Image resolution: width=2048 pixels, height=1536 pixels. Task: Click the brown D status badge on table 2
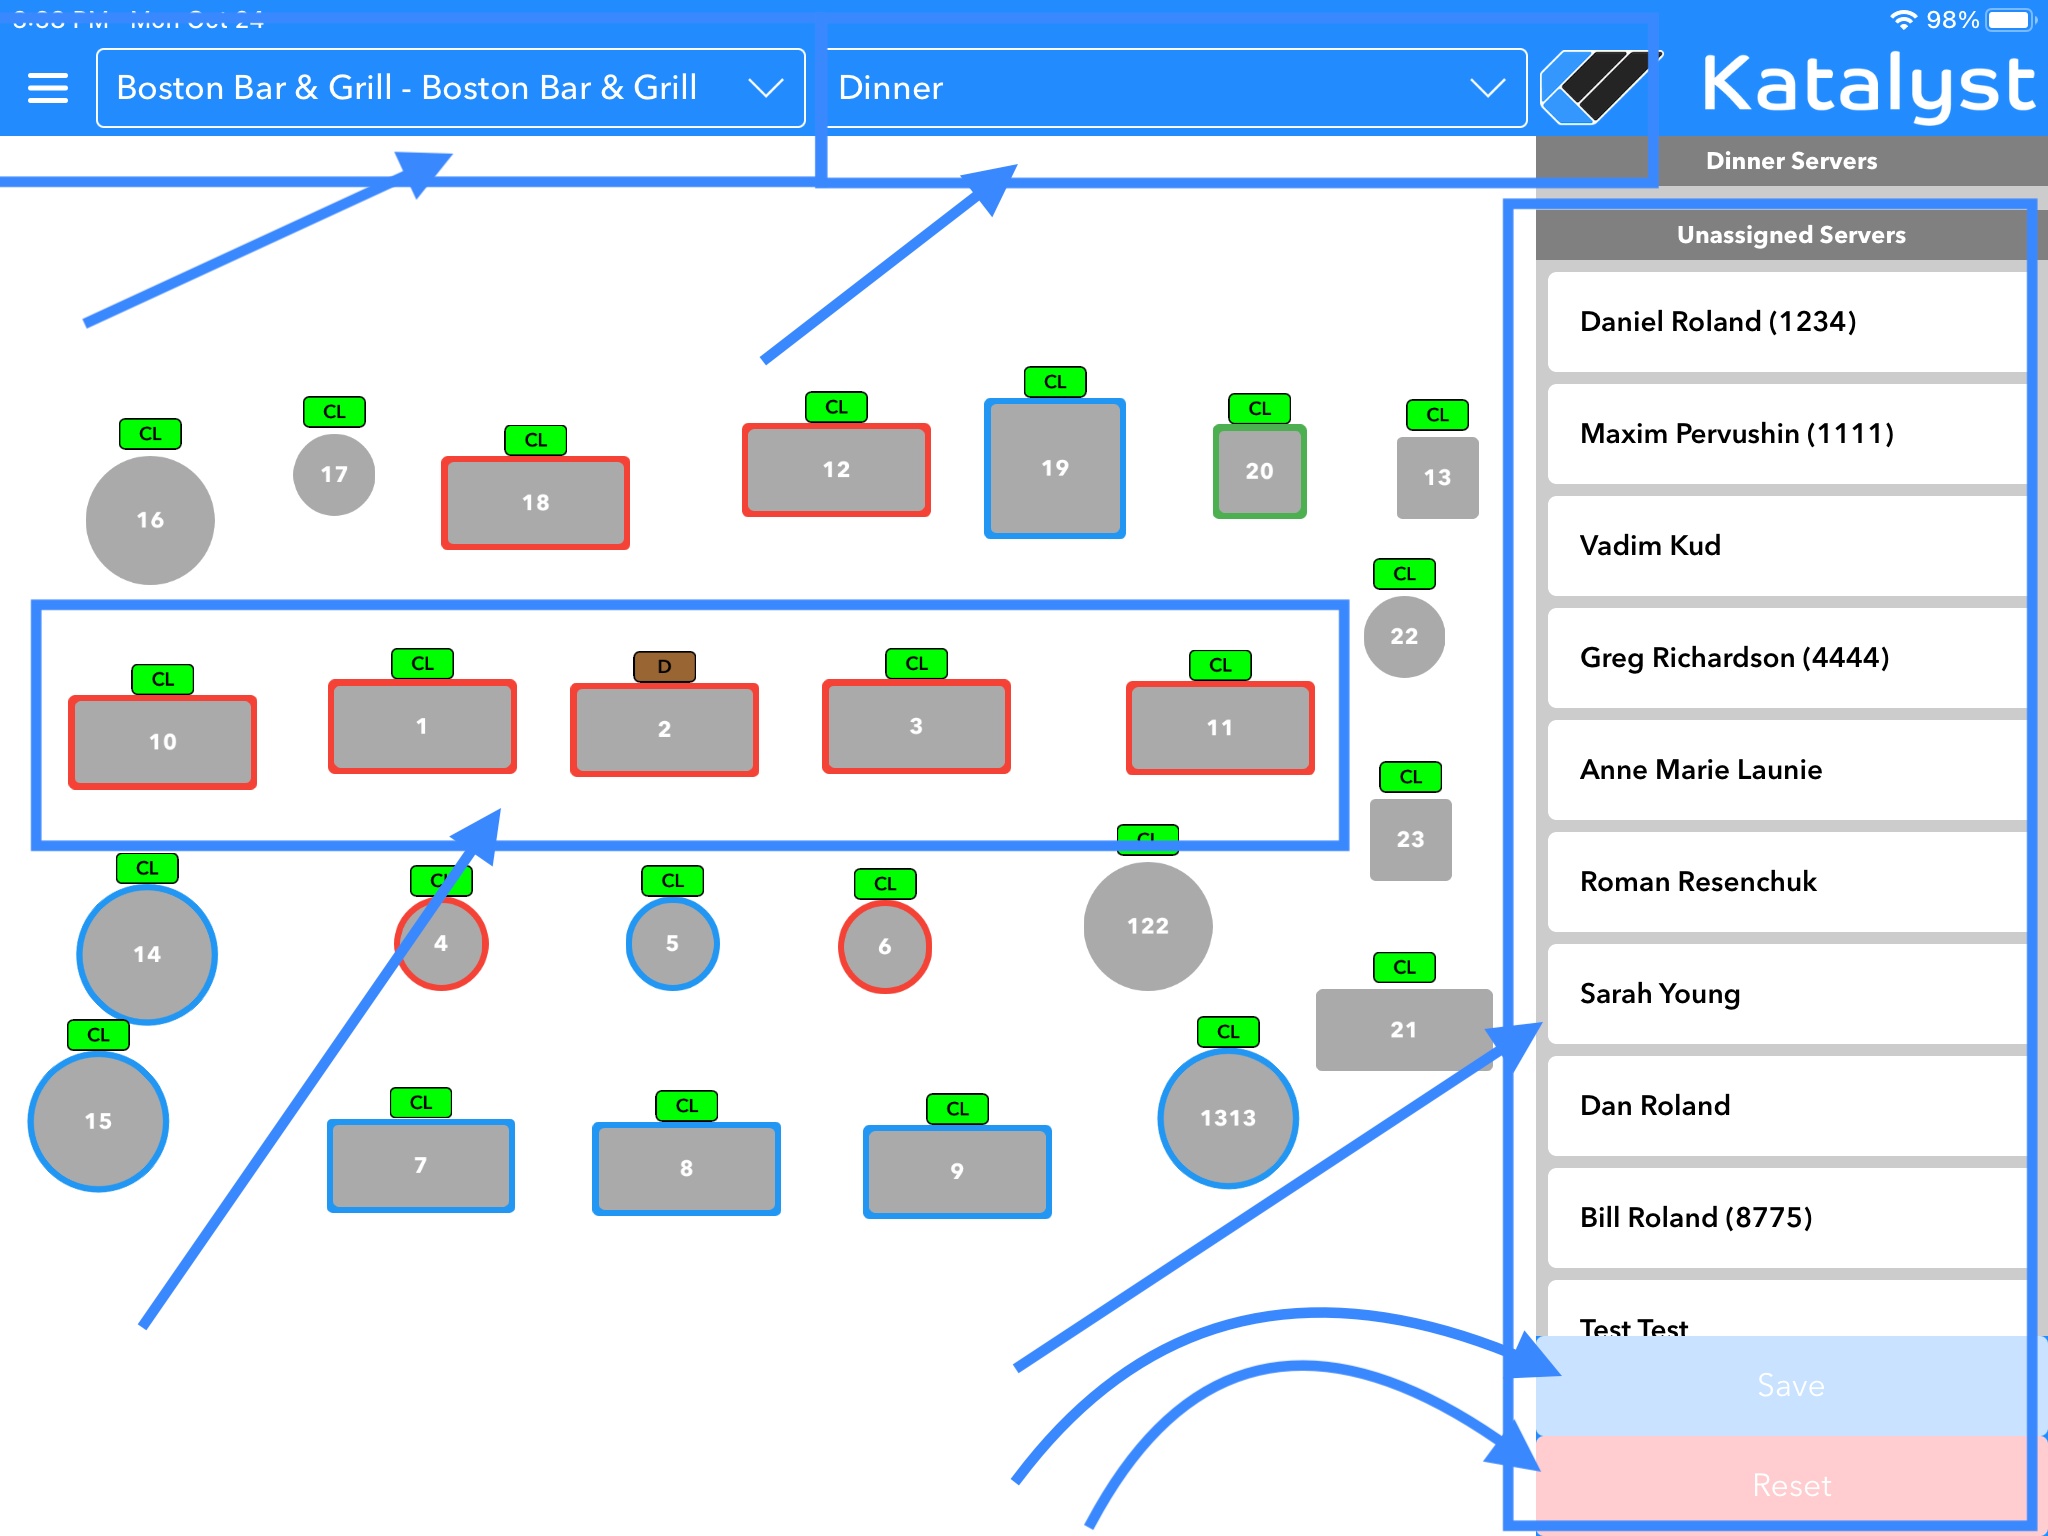tap(664, 666)
